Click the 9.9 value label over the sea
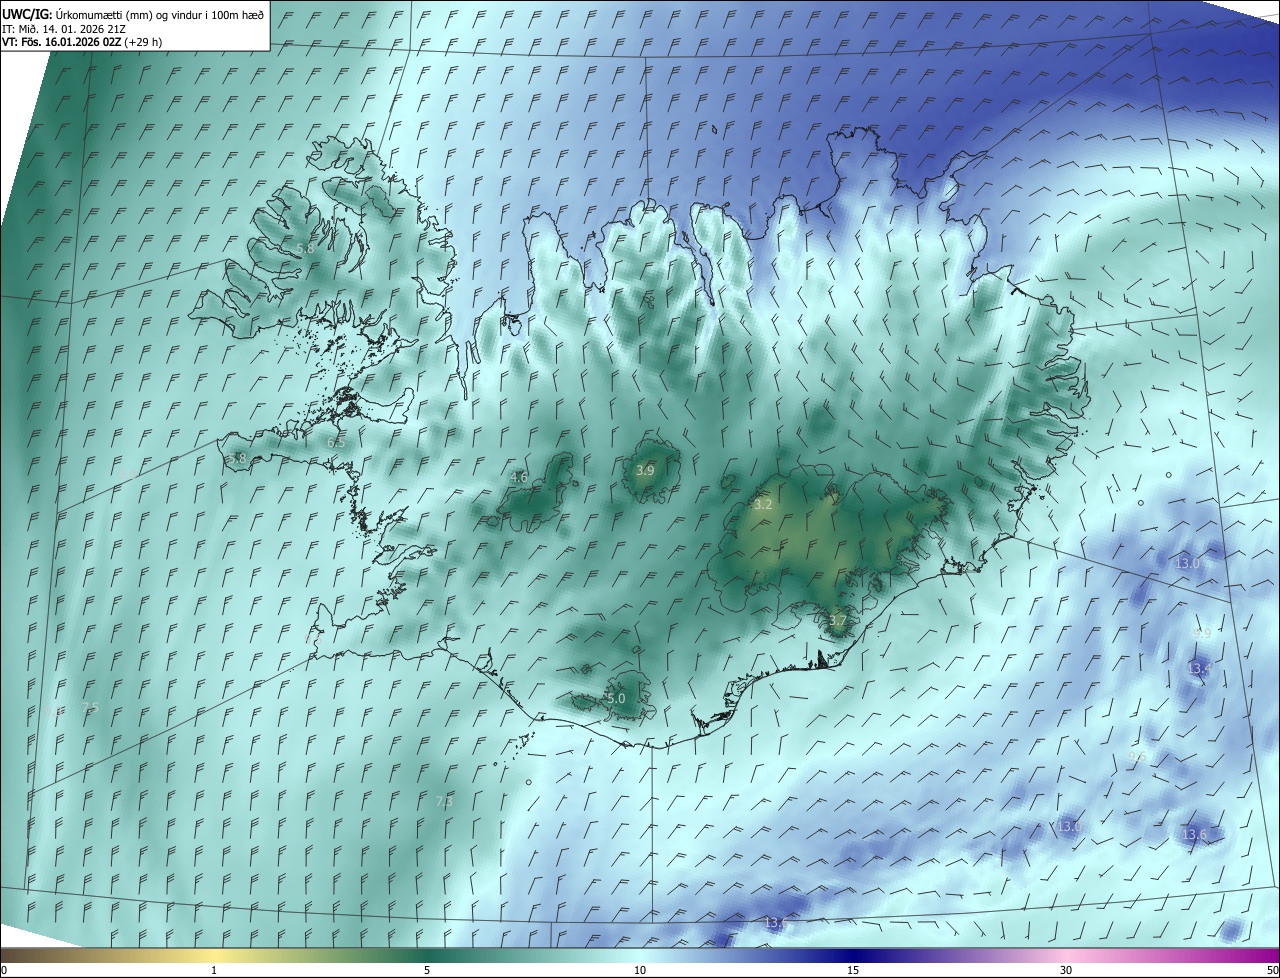The width and height of the screenshot is (1280, 978). (1202, 633)
